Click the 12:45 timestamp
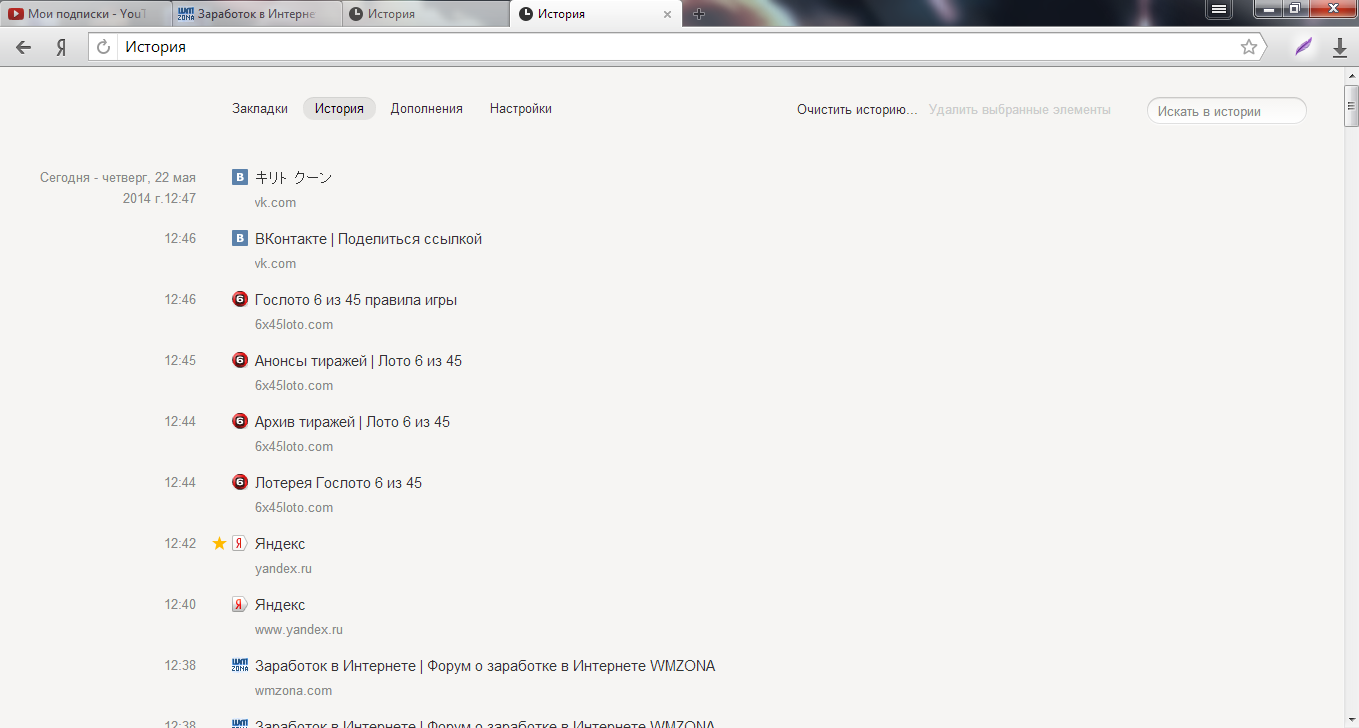1359x728 pixels. 180,360
